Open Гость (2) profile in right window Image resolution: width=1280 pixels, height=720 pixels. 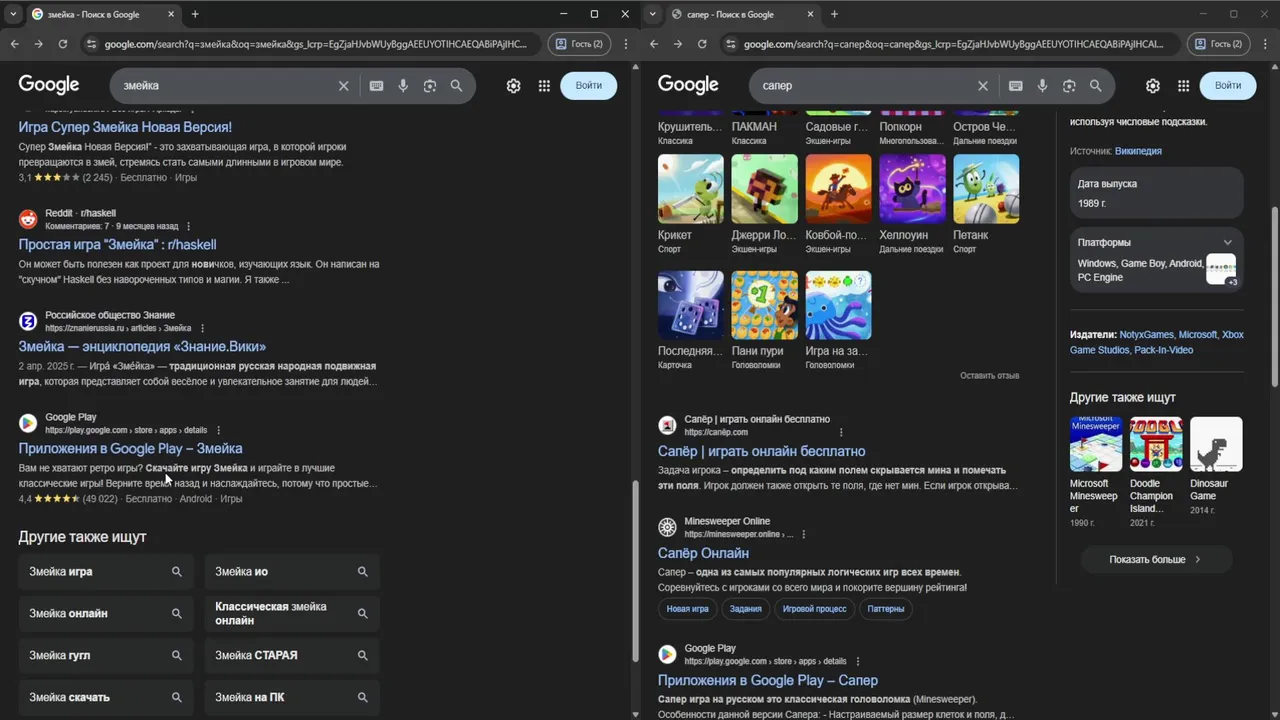[1218, 44]
